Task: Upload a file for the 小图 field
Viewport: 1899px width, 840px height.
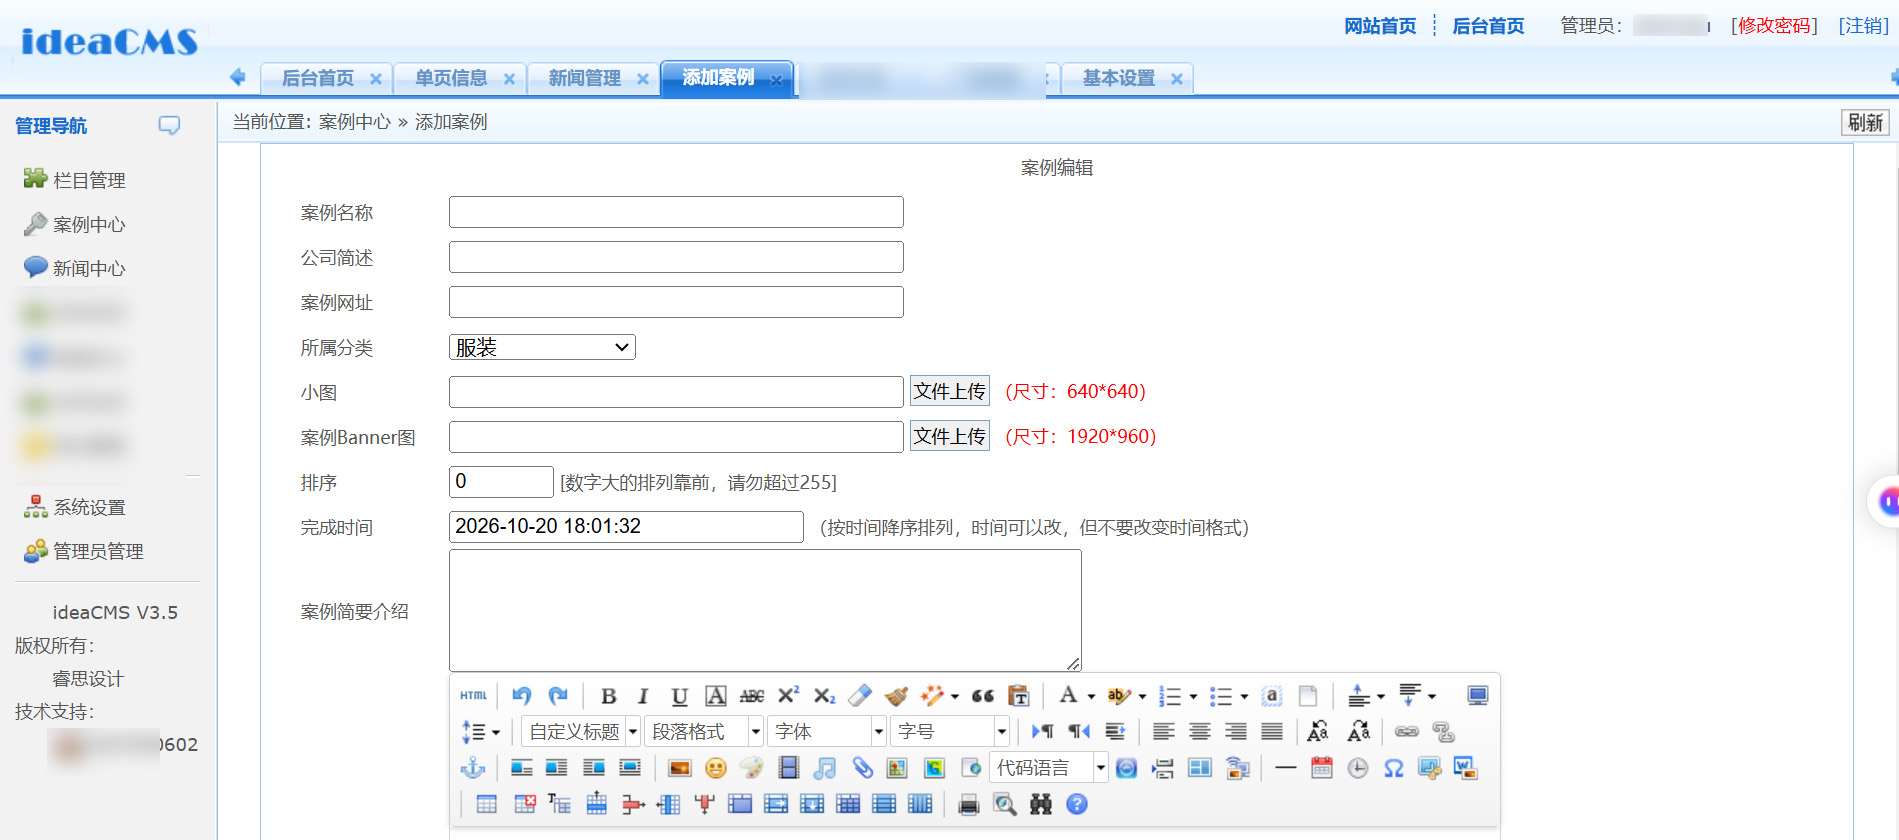Action: tap(949, 391)
